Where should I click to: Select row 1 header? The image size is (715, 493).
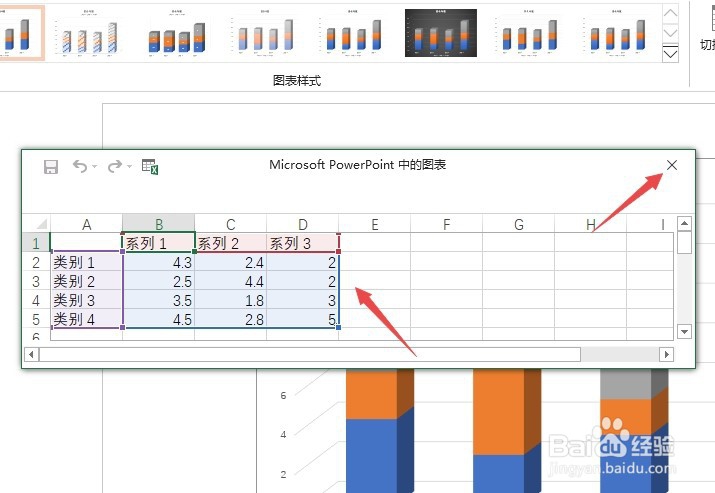(36, 243)
